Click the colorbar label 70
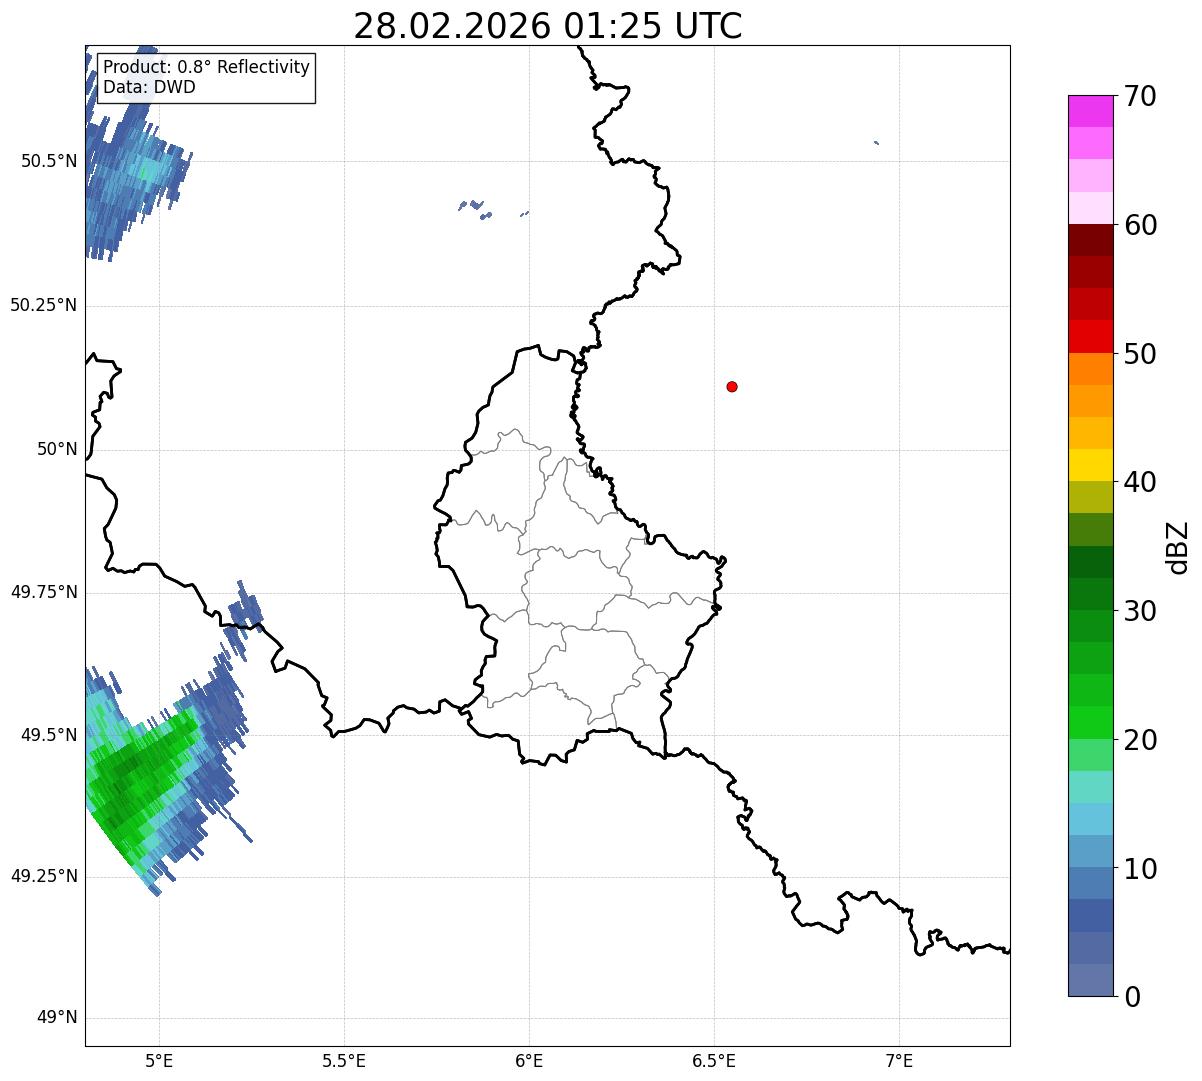Image resolution: width=1202 pixels, height=1081 pixels. [1140, 96]
